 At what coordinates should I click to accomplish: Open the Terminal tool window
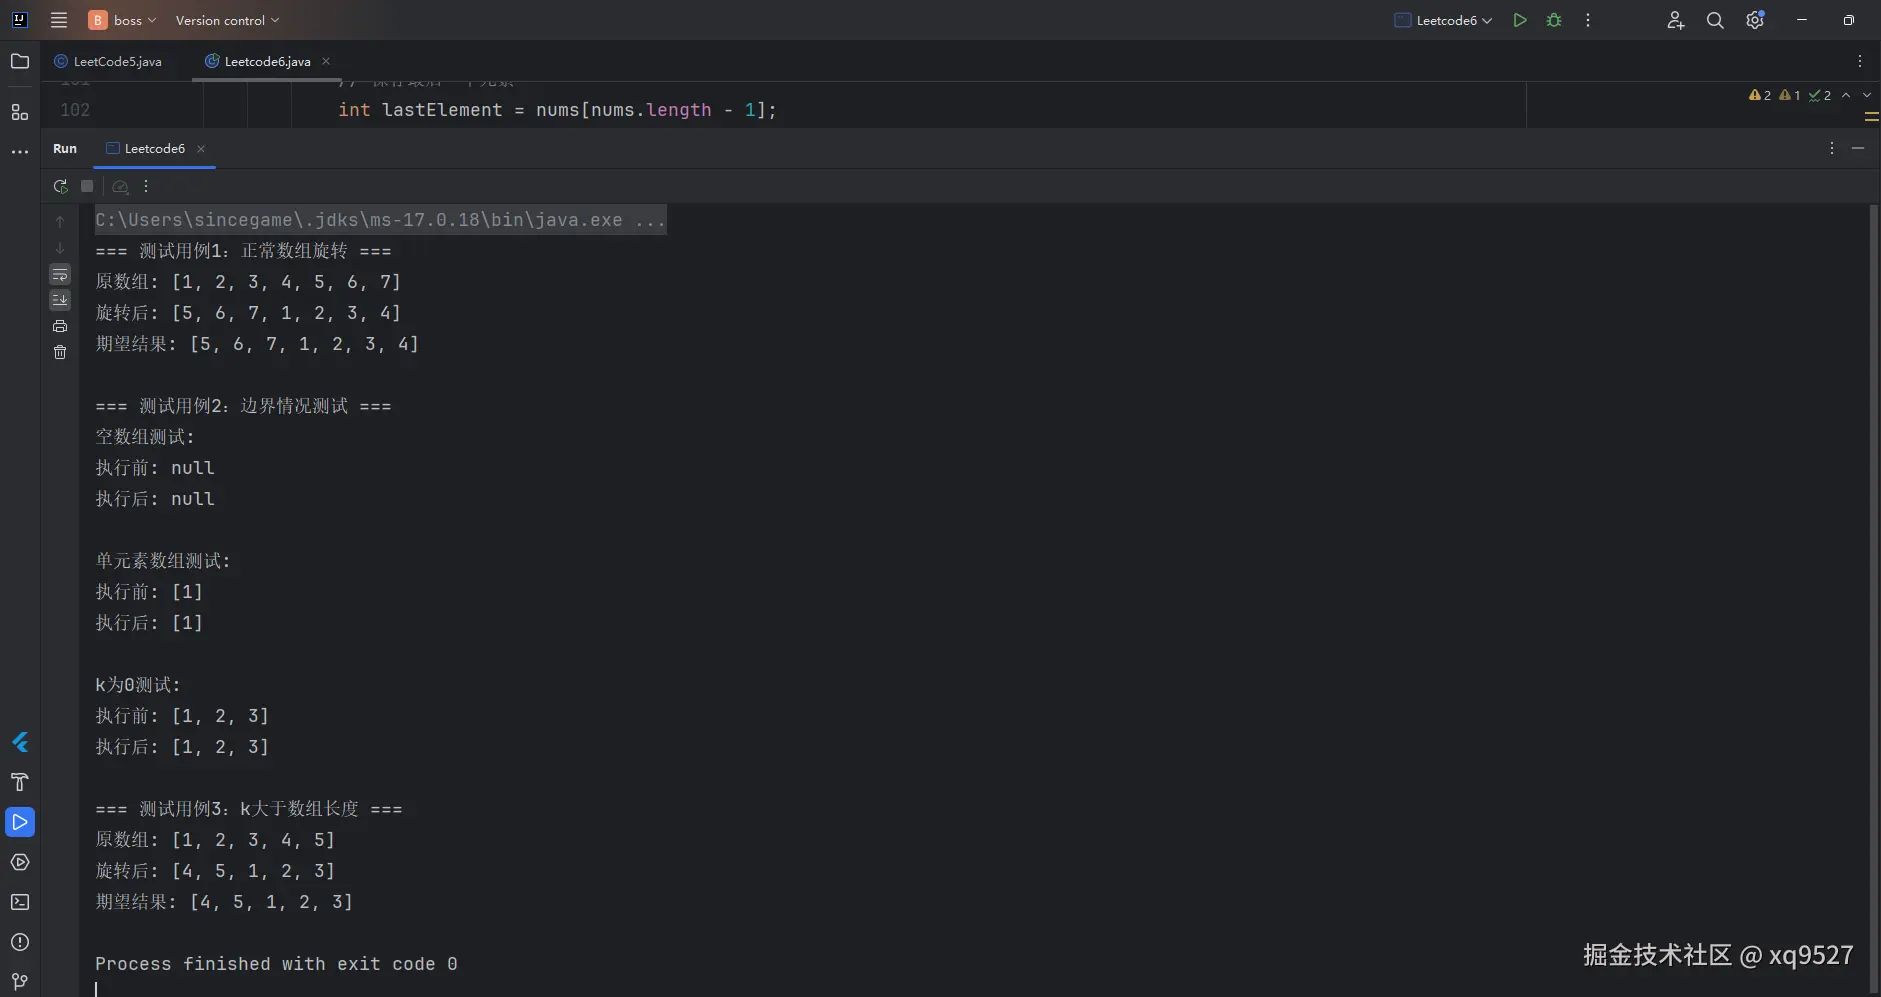20,902
